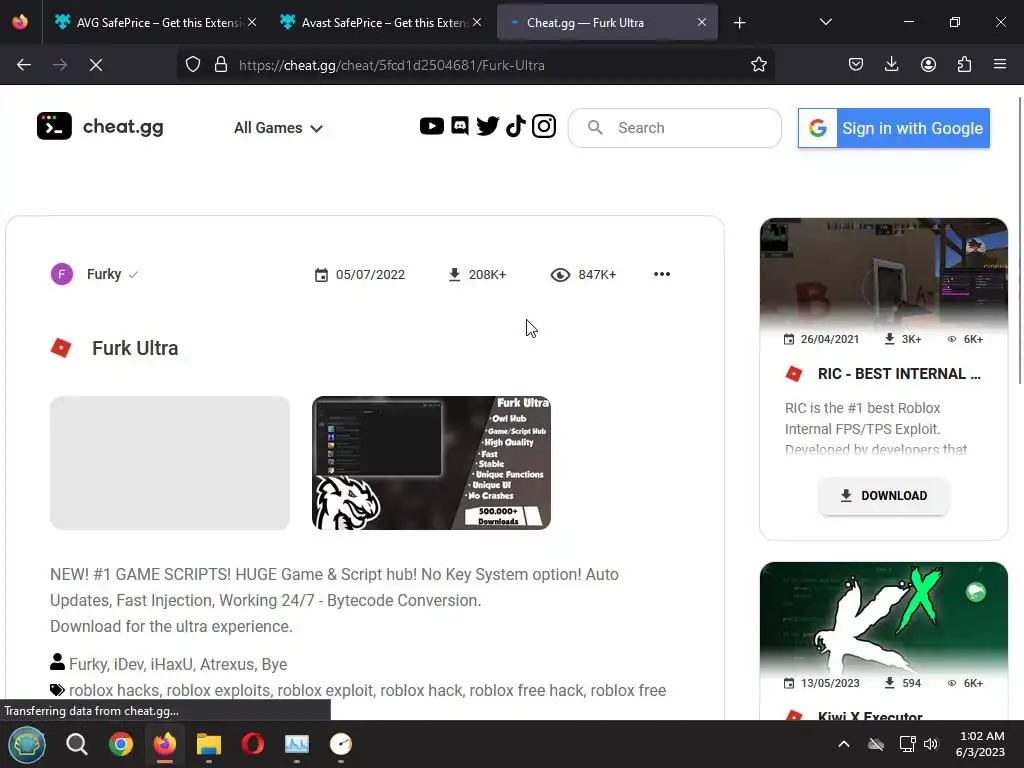The image size is (1024, 768).
Task: List all tabs dropdown arrow
Action: [825, 22]
